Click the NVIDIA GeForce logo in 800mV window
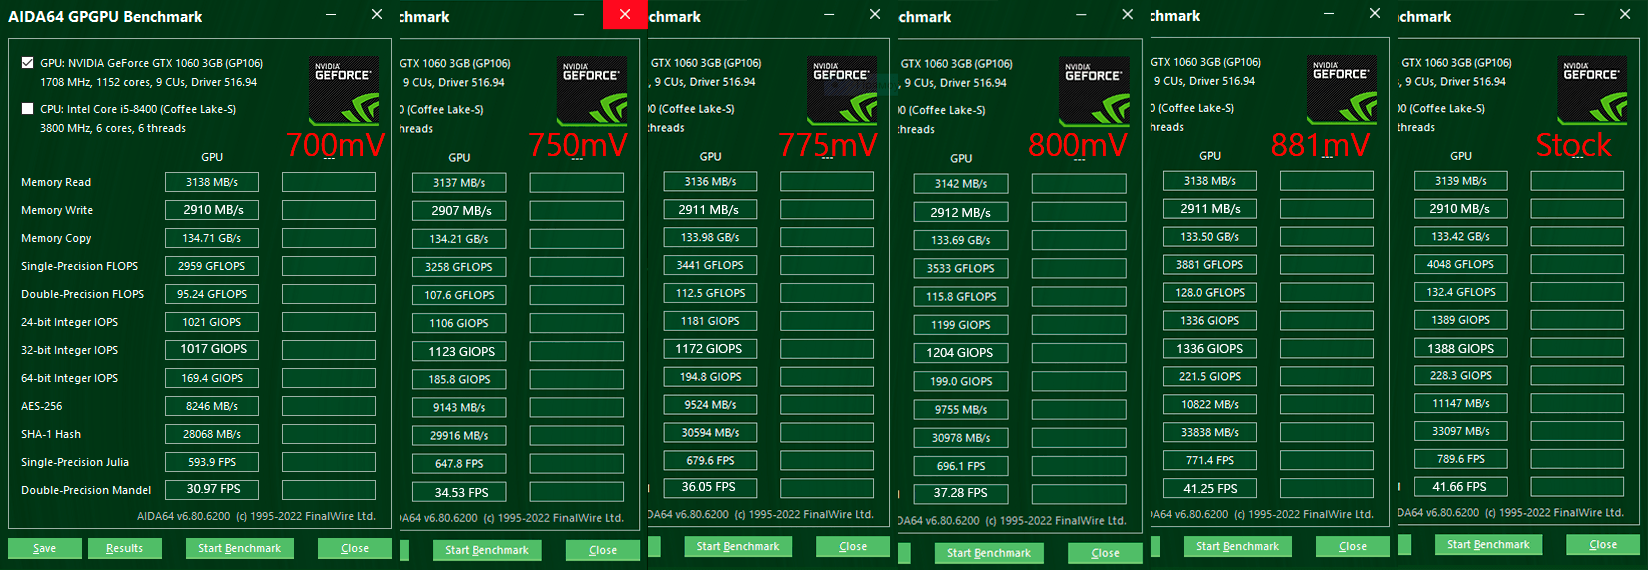Image resolution: width=1648 pixels, height=570 pixels. (x=1094, y=91)
